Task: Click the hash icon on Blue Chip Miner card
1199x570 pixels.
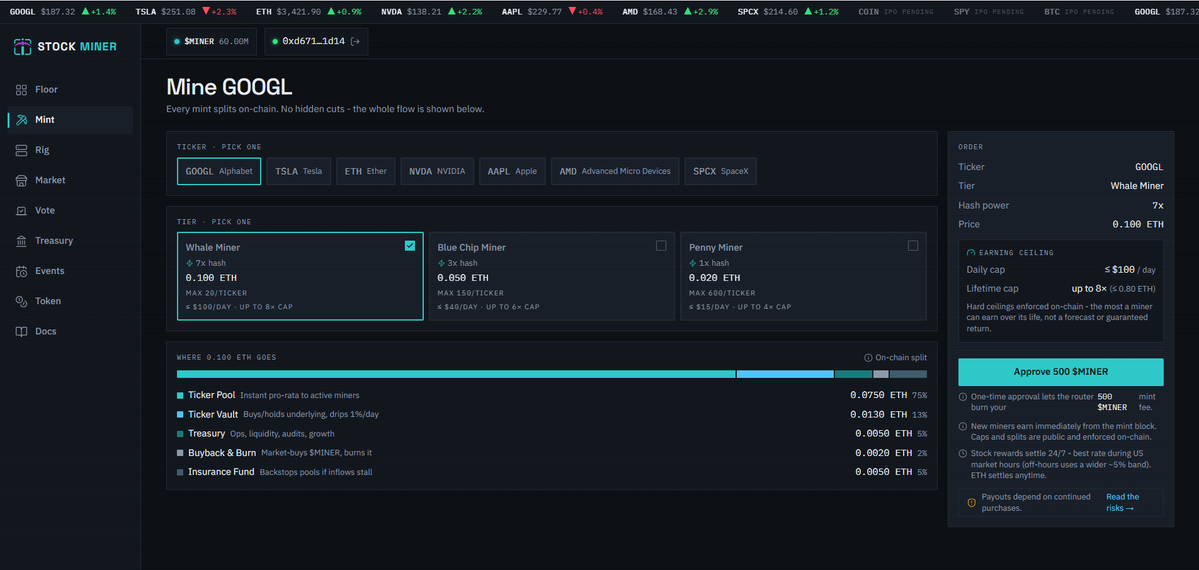Action: pos(440,263)
